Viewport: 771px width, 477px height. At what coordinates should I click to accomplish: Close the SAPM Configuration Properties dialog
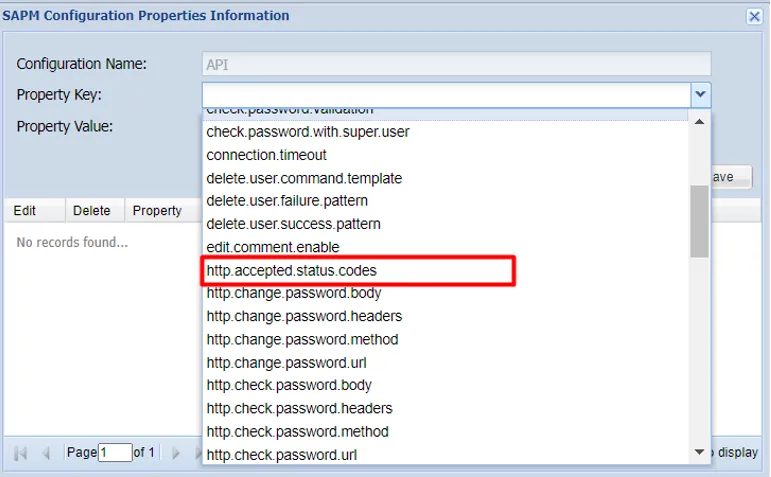point(754,16)
